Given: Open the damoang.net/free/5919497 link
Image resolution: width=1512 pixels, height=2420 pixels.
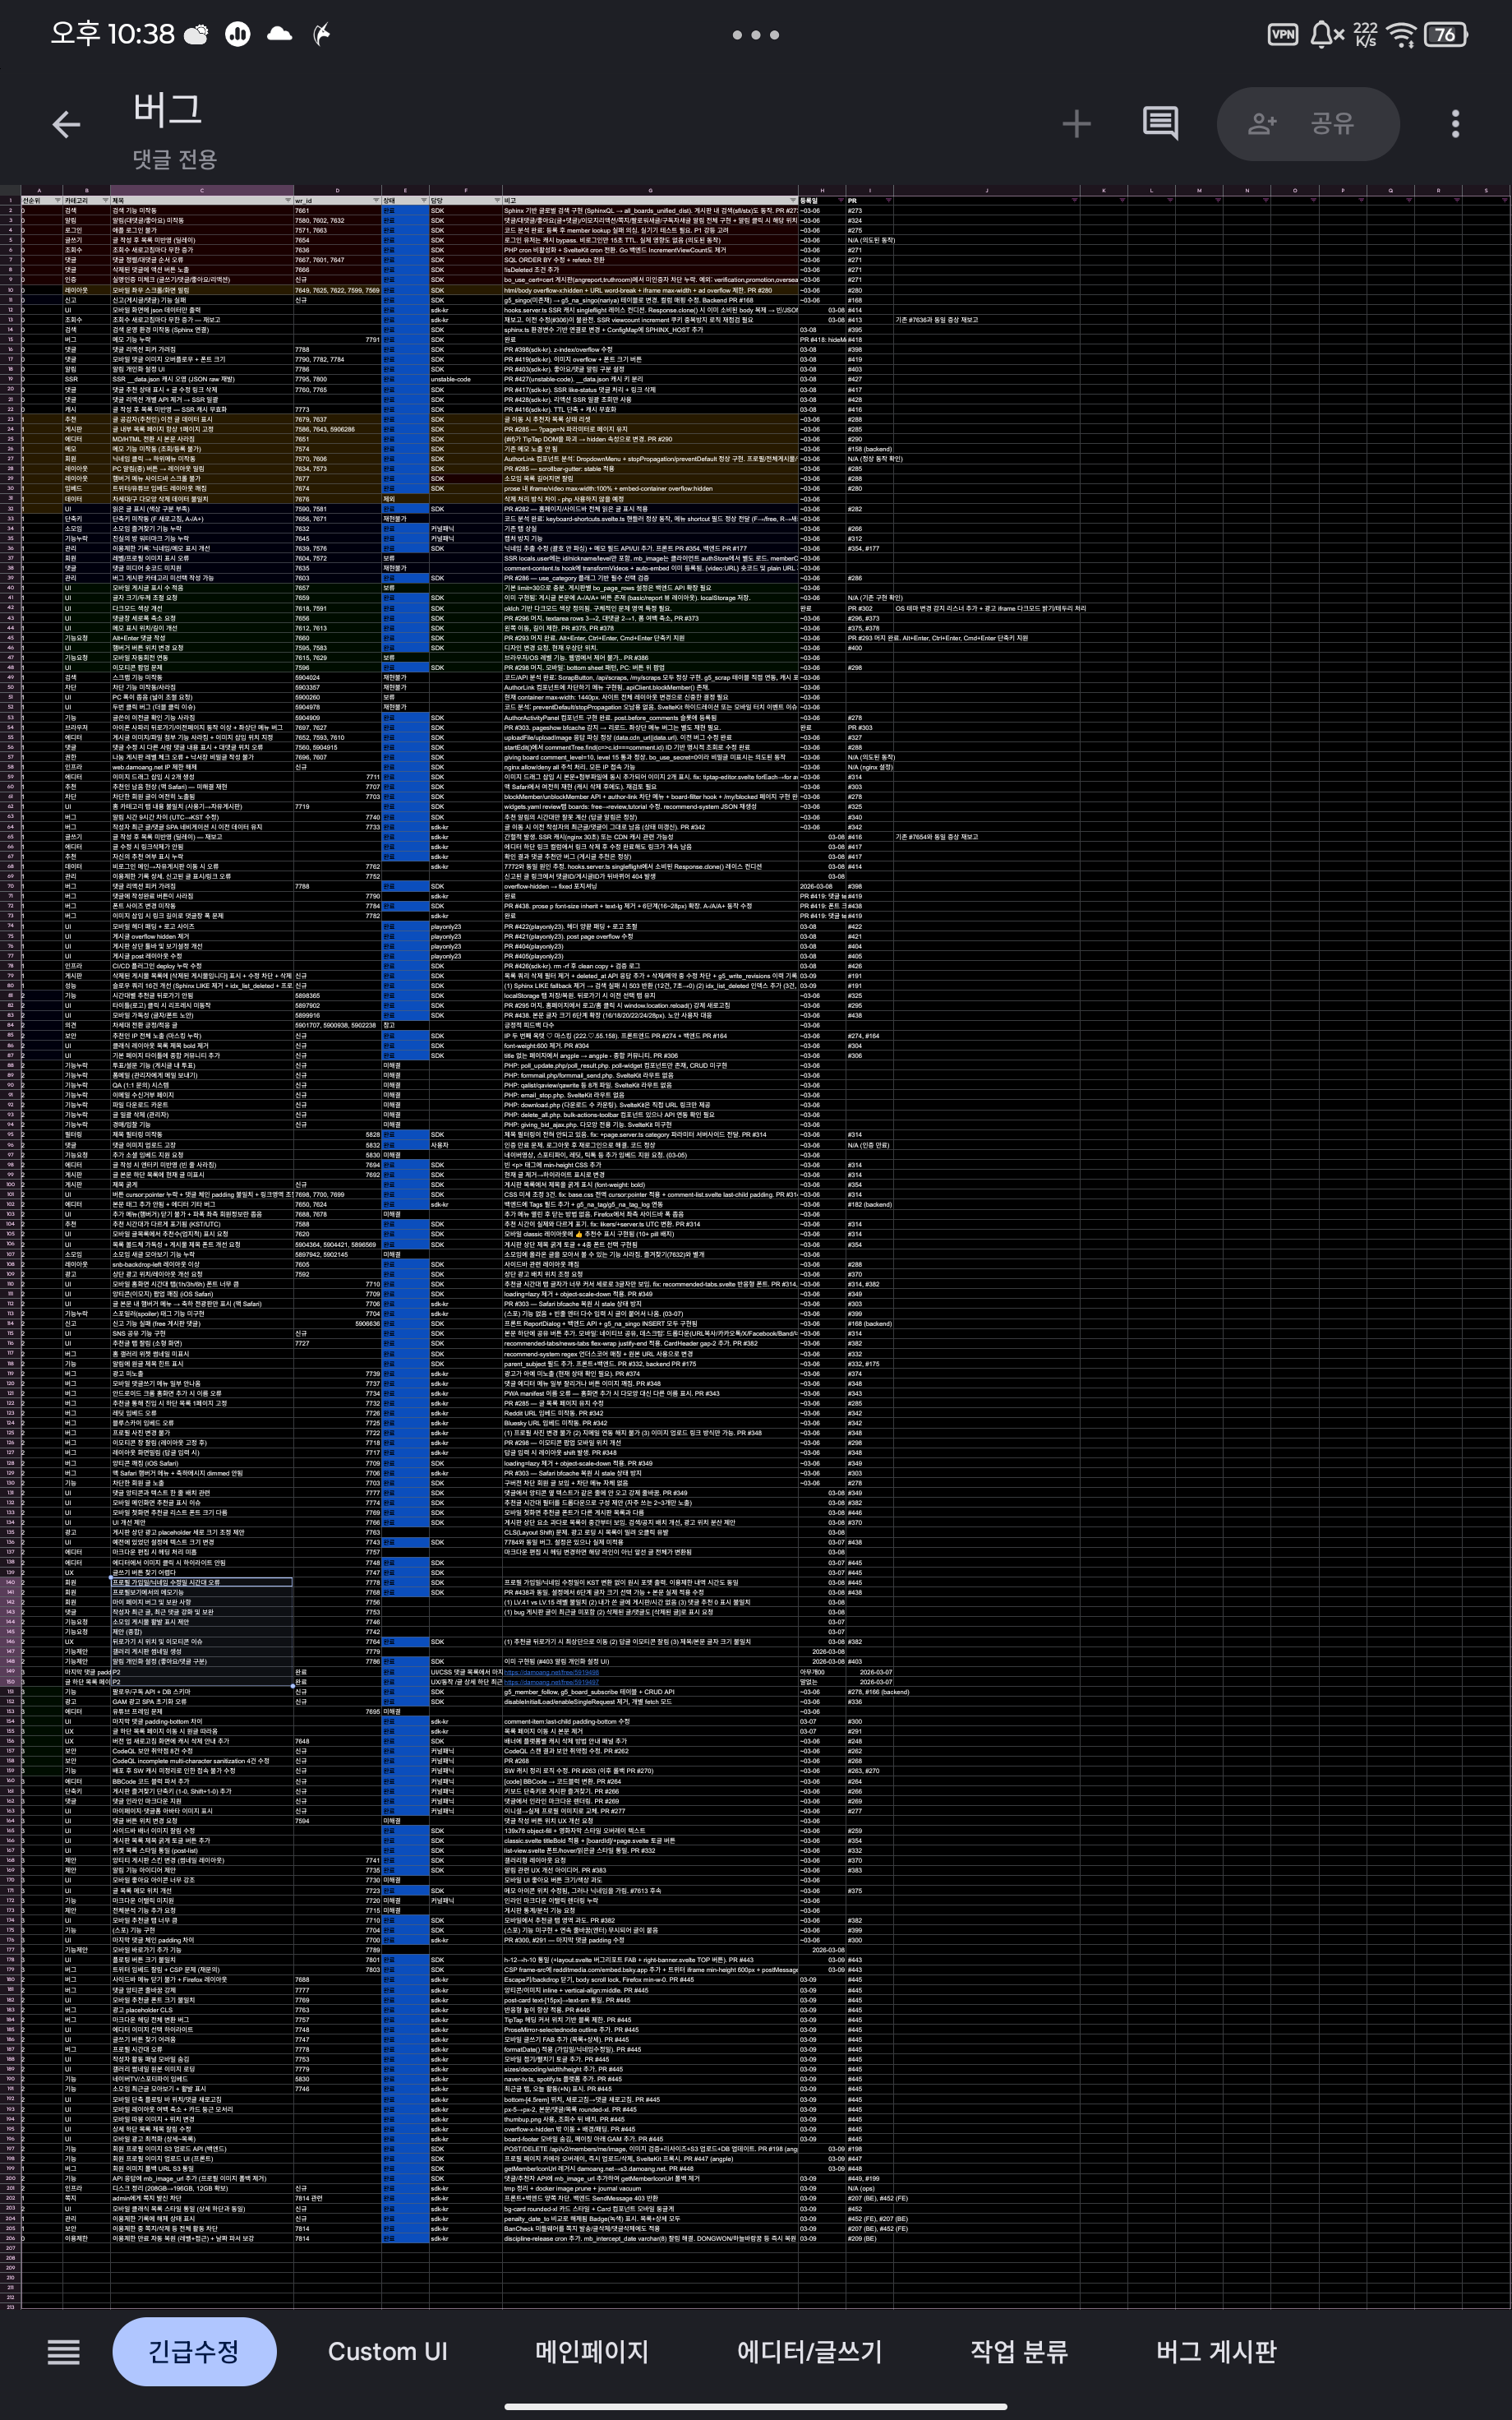Looking at the screenshot, I should [x=551, y=1682].
